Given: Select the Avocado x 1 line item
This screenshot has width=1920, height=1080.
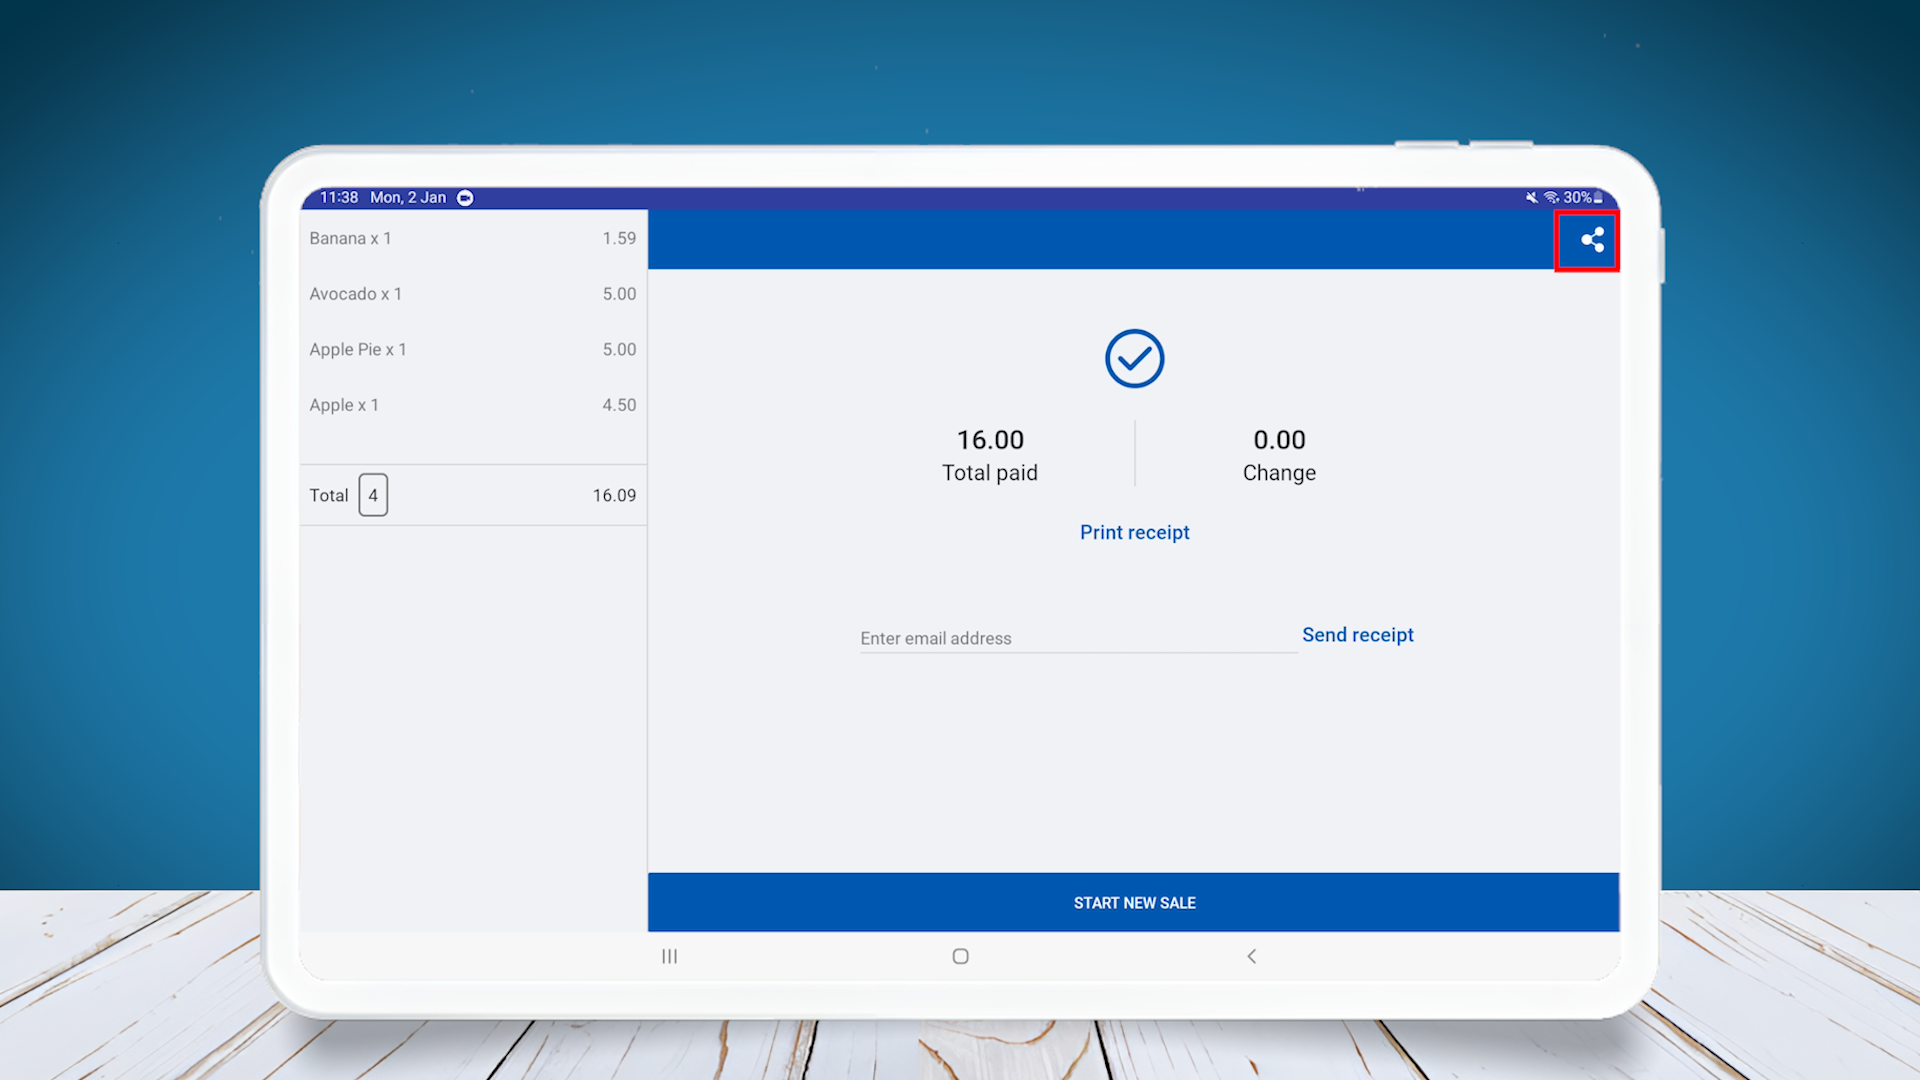Looking at the screenshot, I should 472,294.
